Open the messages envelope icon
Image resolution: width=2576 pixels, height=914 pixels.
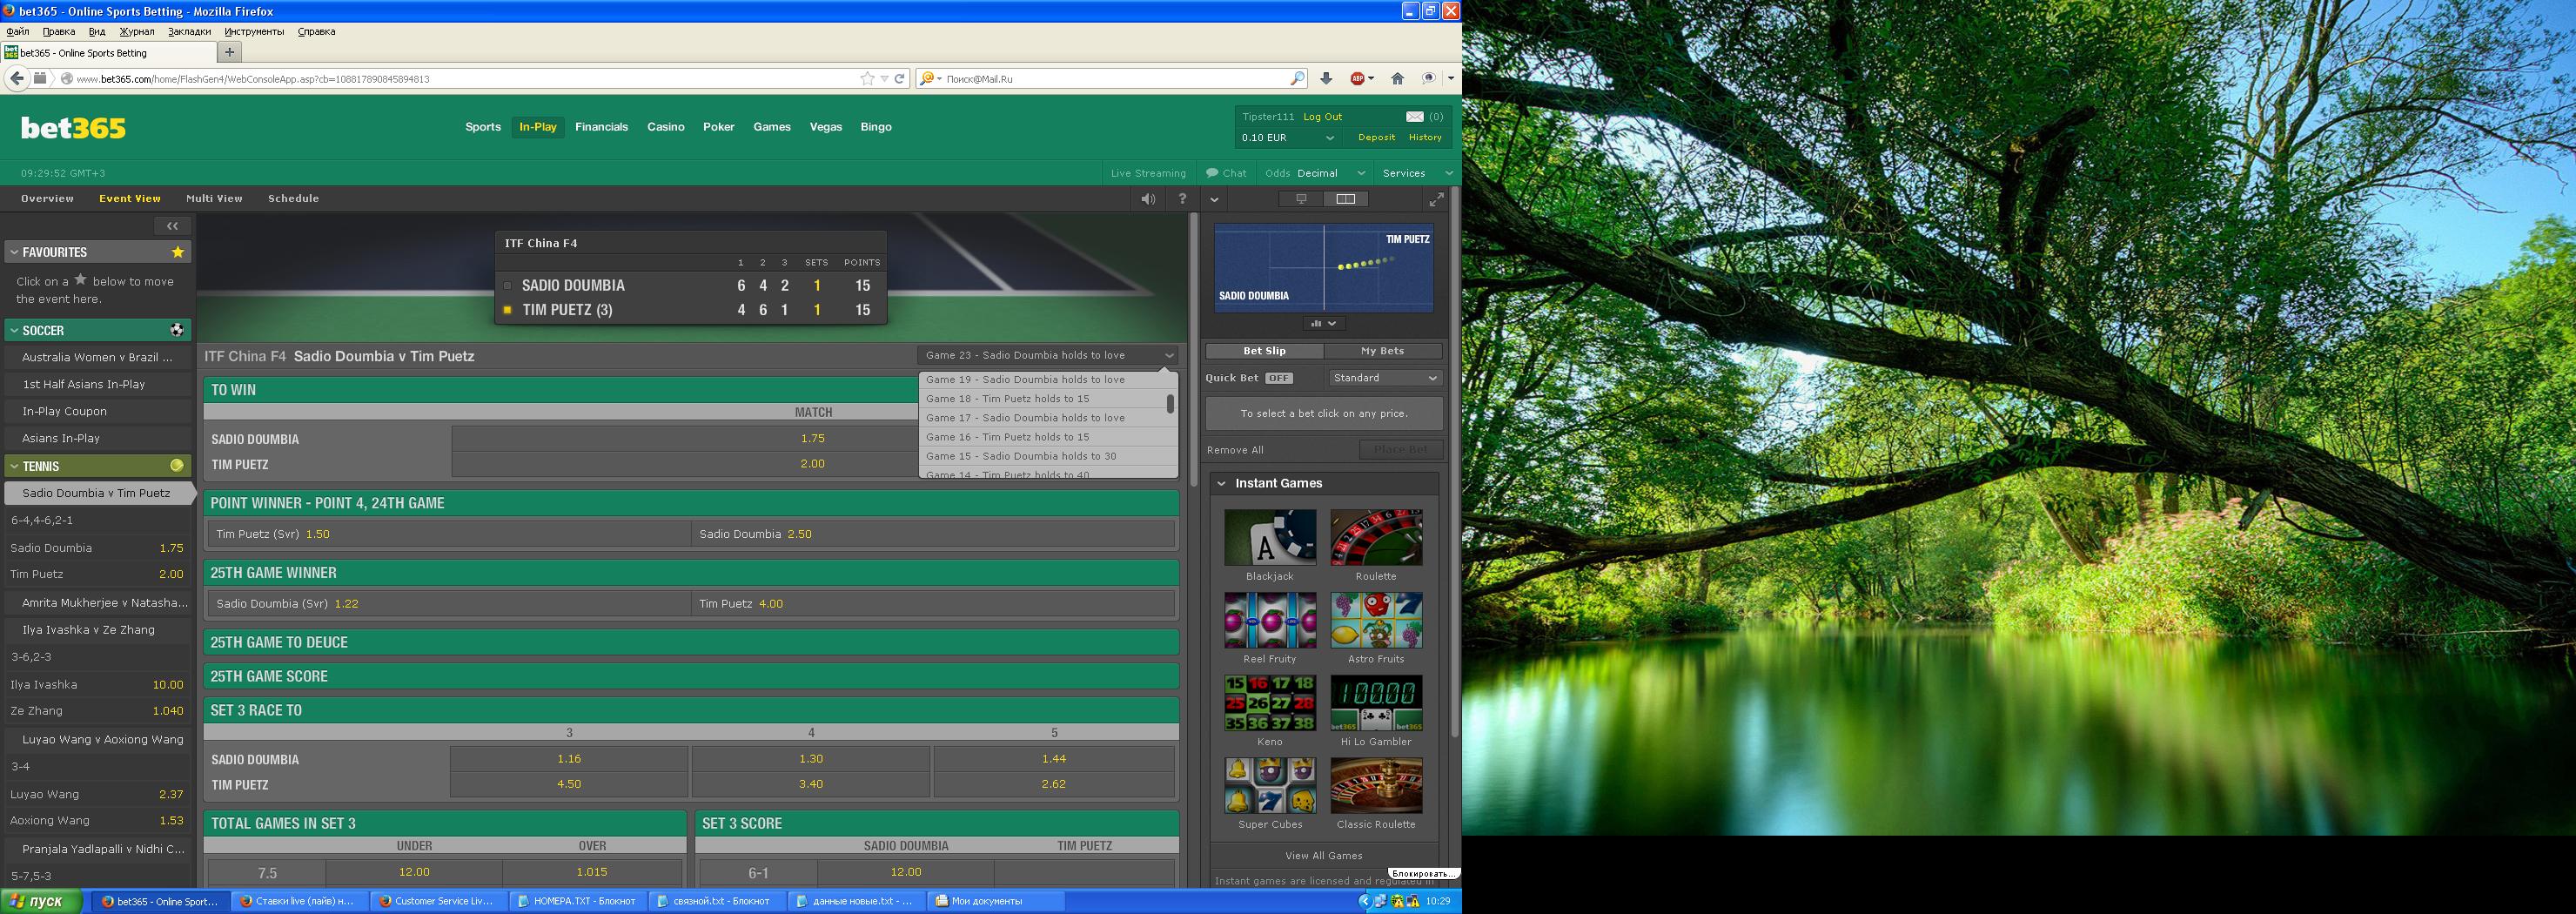click(1414, 117)
